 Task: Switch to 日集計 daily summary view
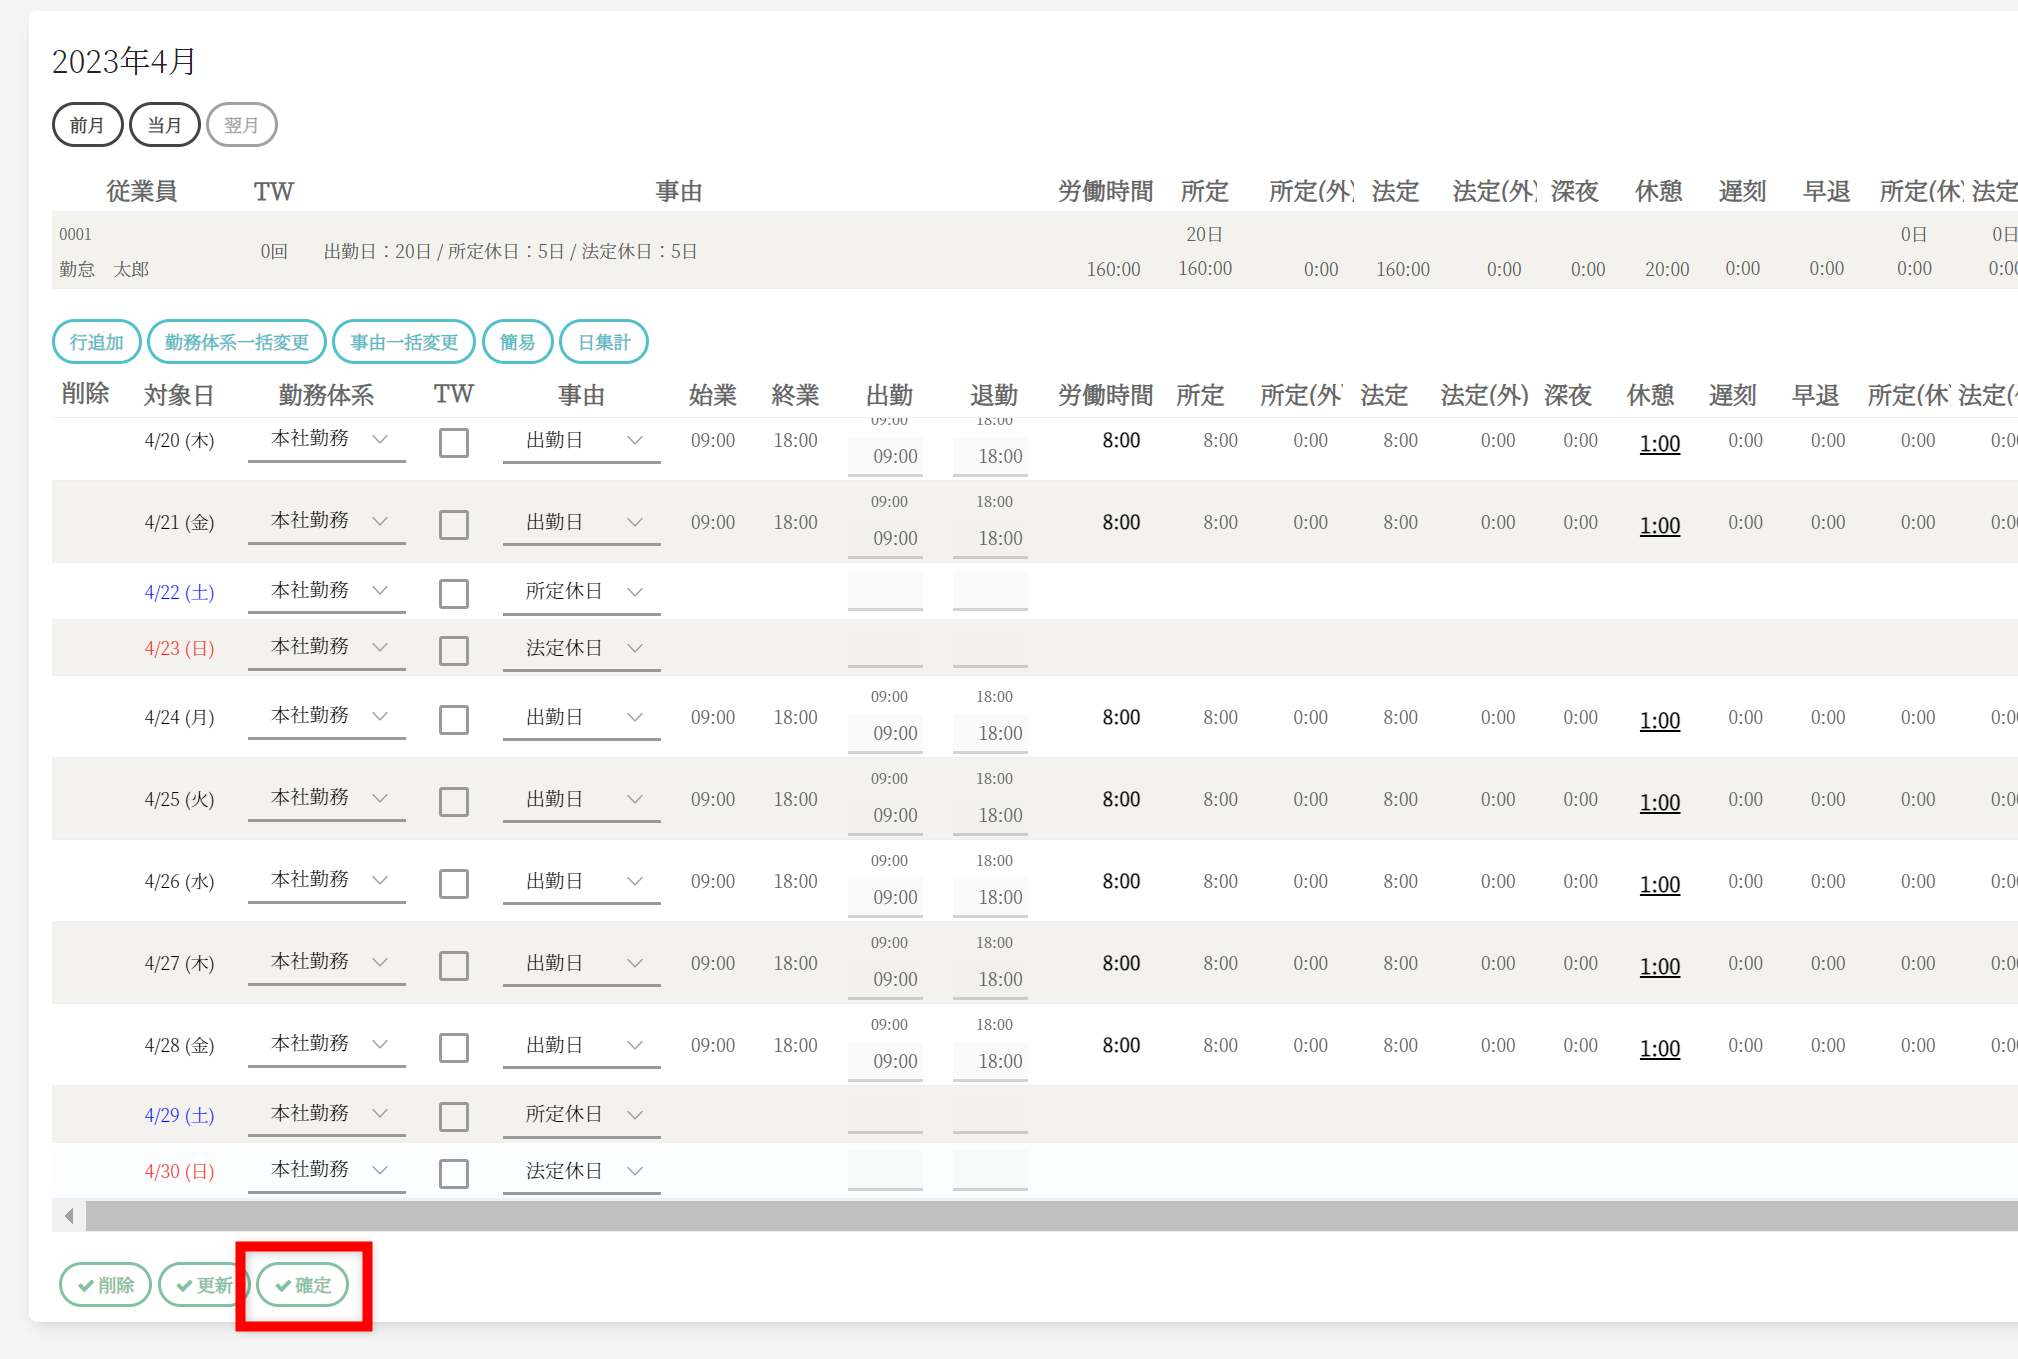pos(603,342)
